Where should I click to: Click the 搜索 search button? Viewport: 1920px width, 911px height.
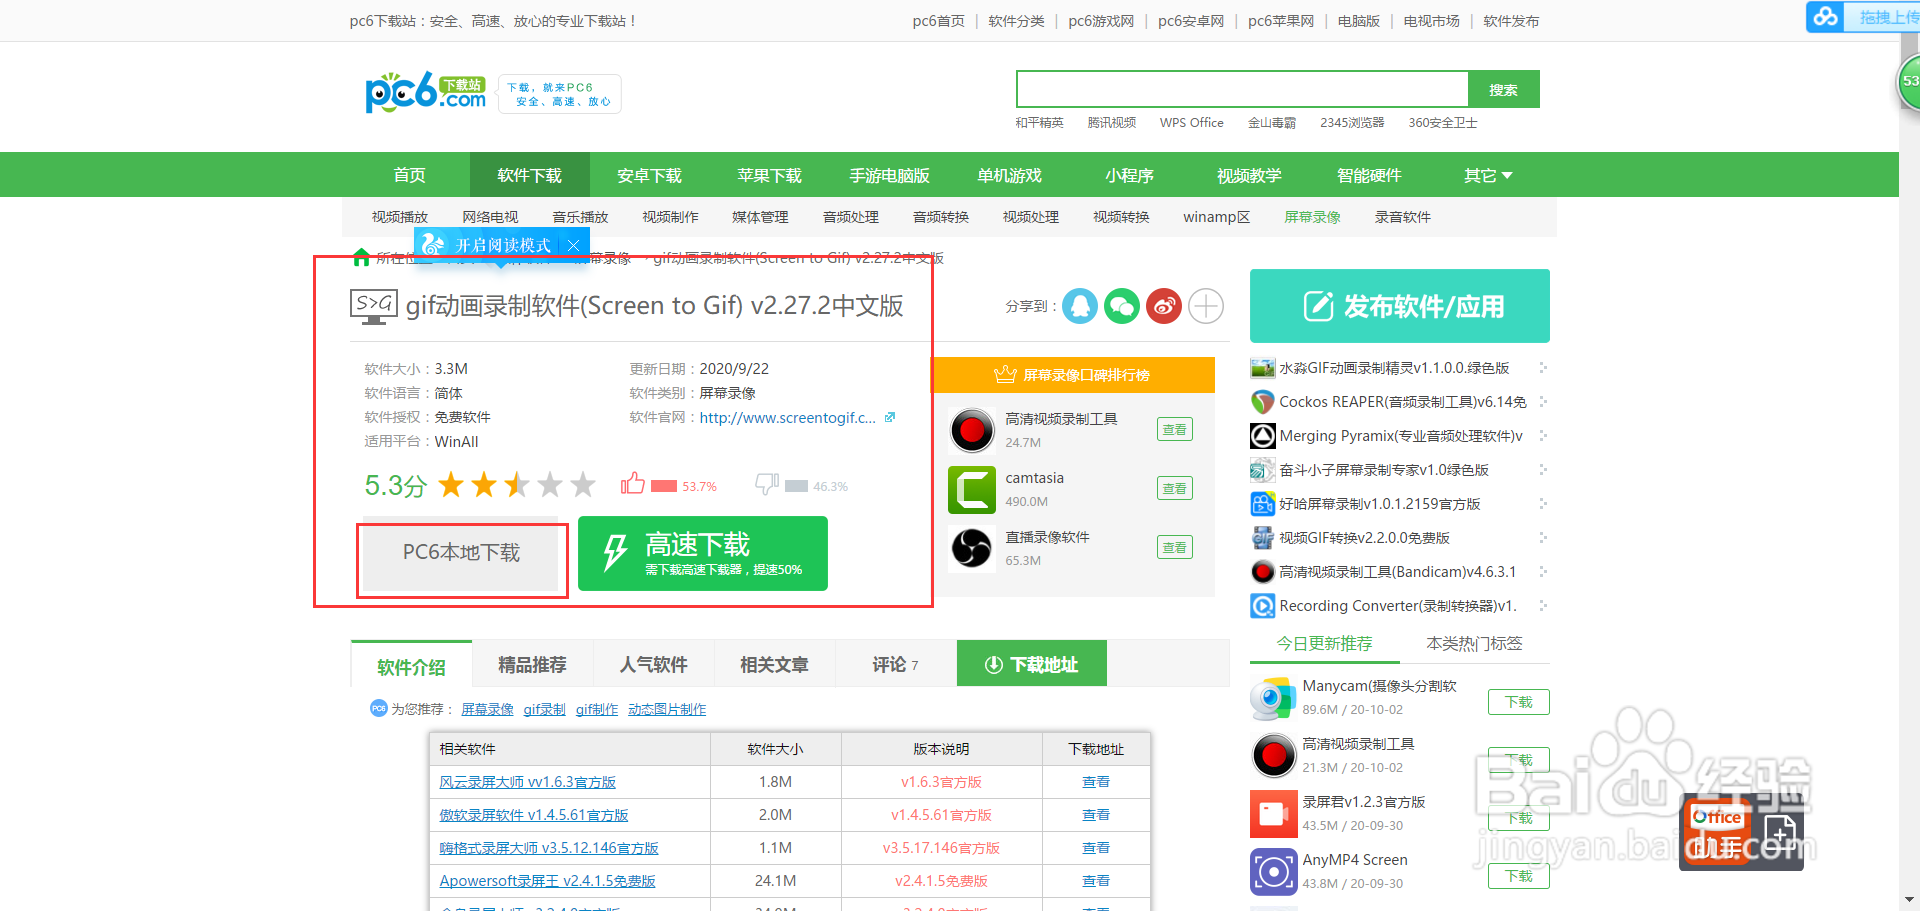[1503, 90]
